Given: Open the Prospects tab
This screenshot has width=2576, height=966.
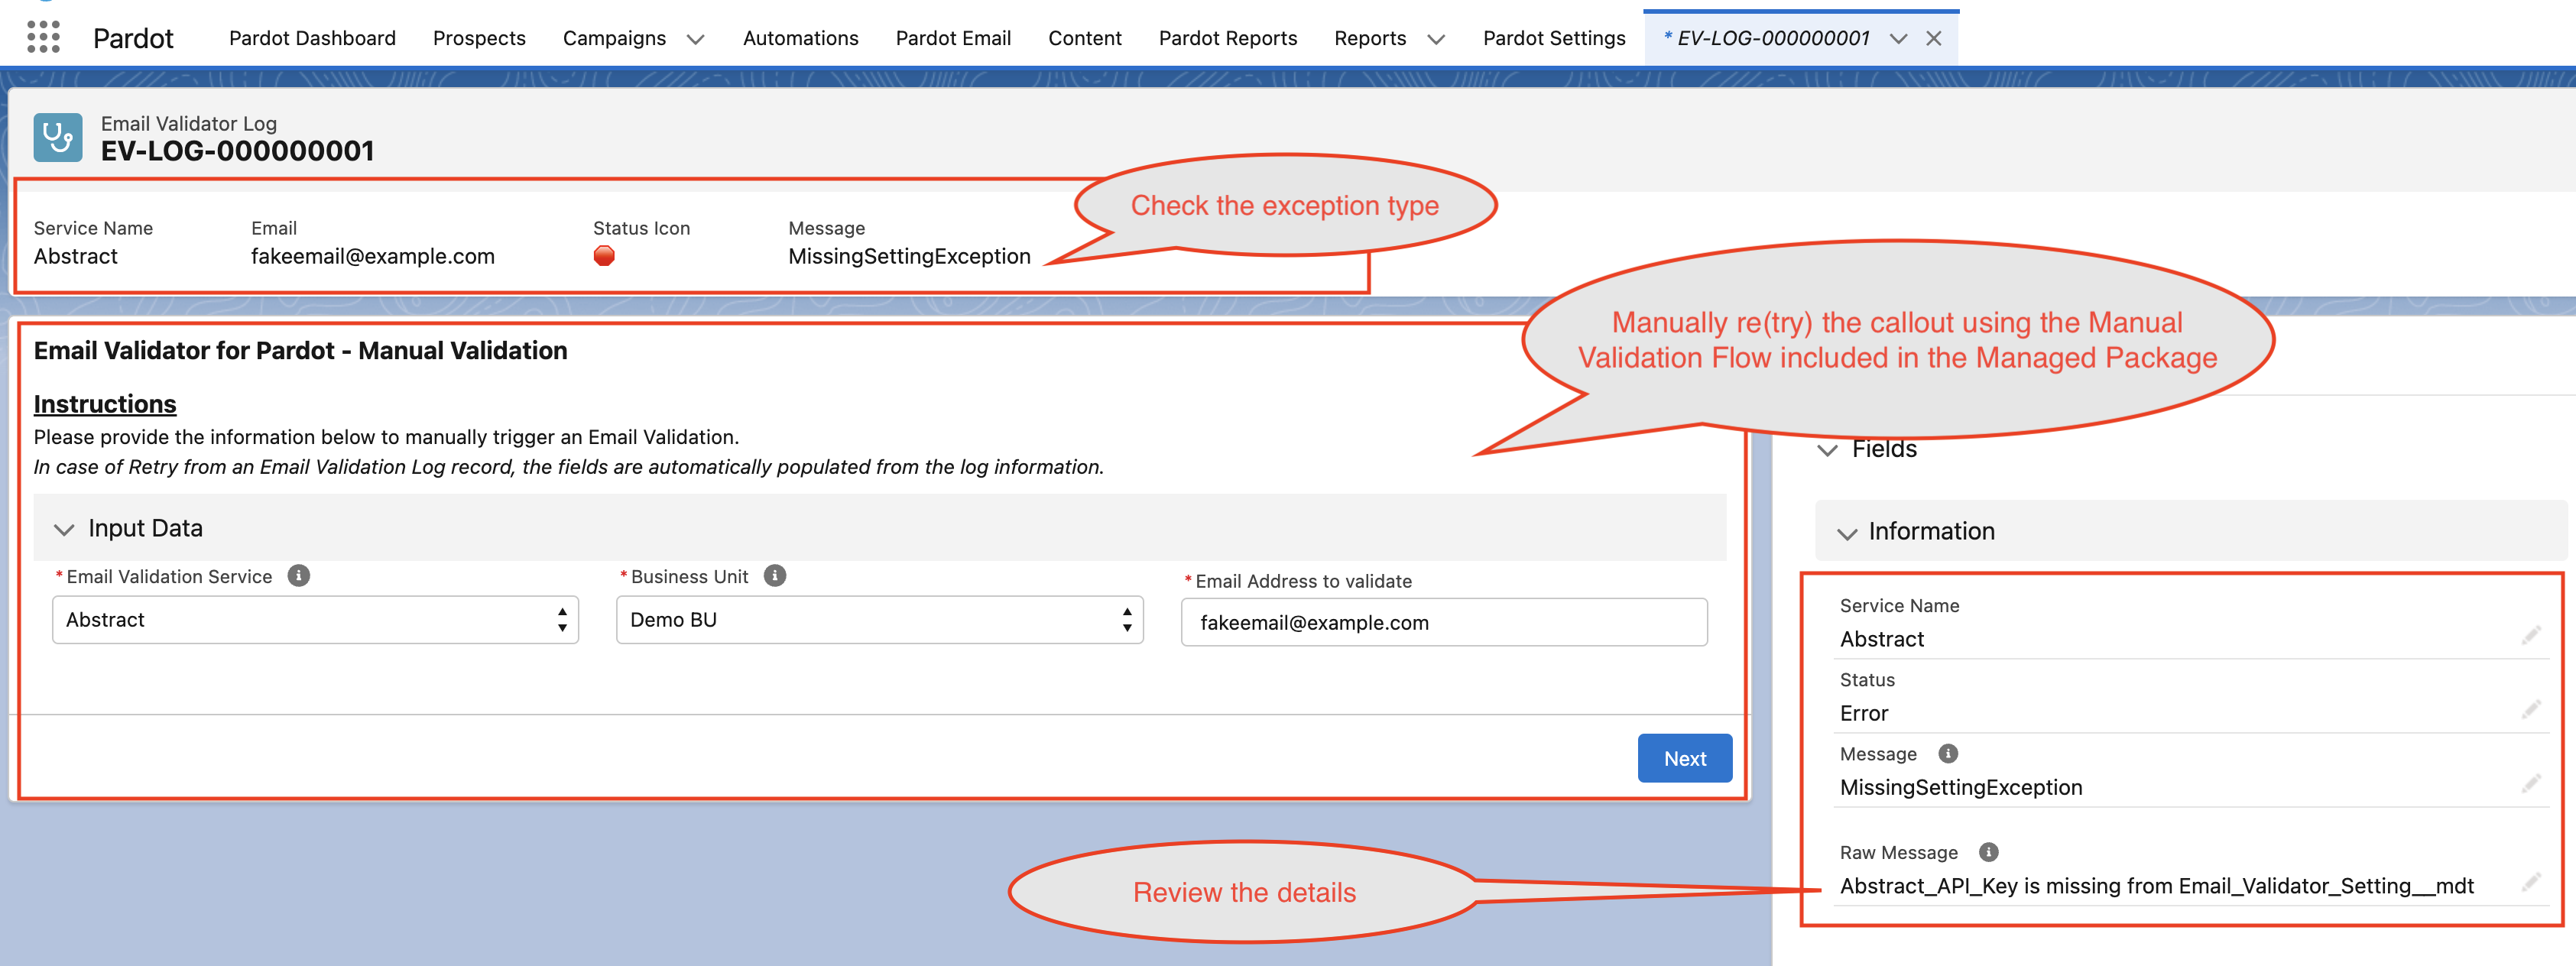Looking at the screenshot, I should pos(479,38).
